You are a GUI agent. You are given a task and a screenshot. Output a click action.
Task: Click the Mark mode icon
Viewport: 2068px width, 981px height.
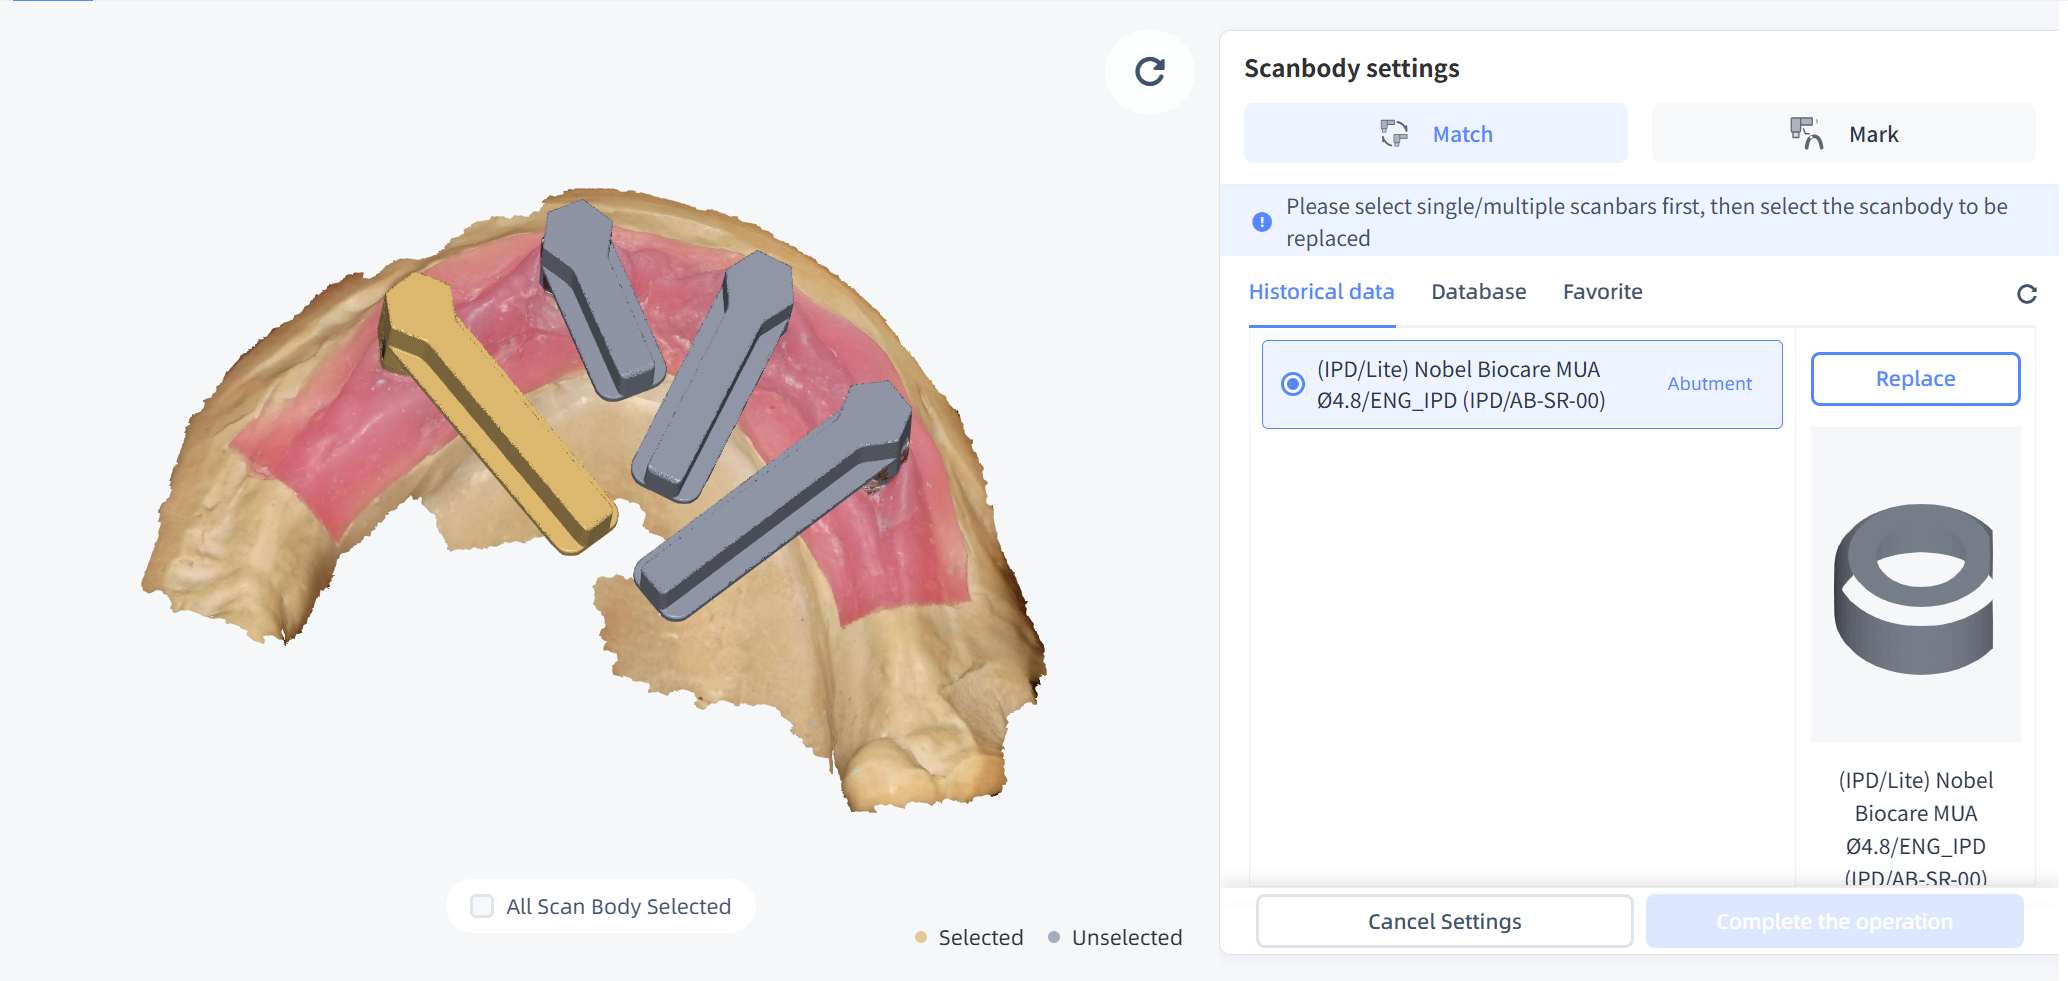click(1806, 134)
